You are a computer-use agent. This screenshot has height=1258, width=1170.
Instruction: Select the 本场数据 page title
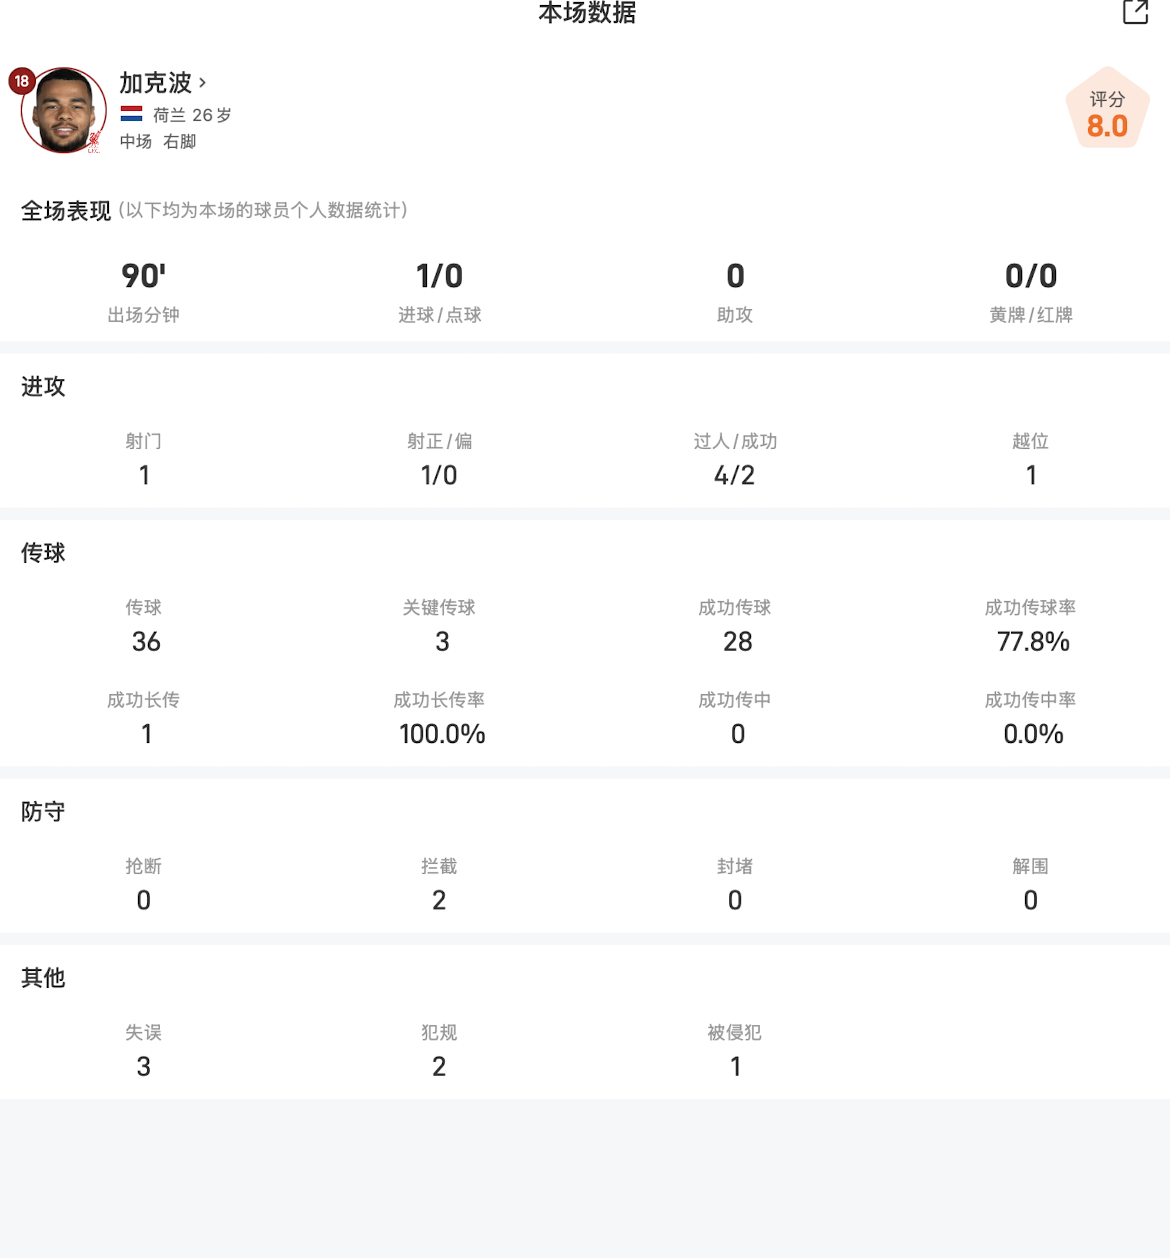pos(587,12)
